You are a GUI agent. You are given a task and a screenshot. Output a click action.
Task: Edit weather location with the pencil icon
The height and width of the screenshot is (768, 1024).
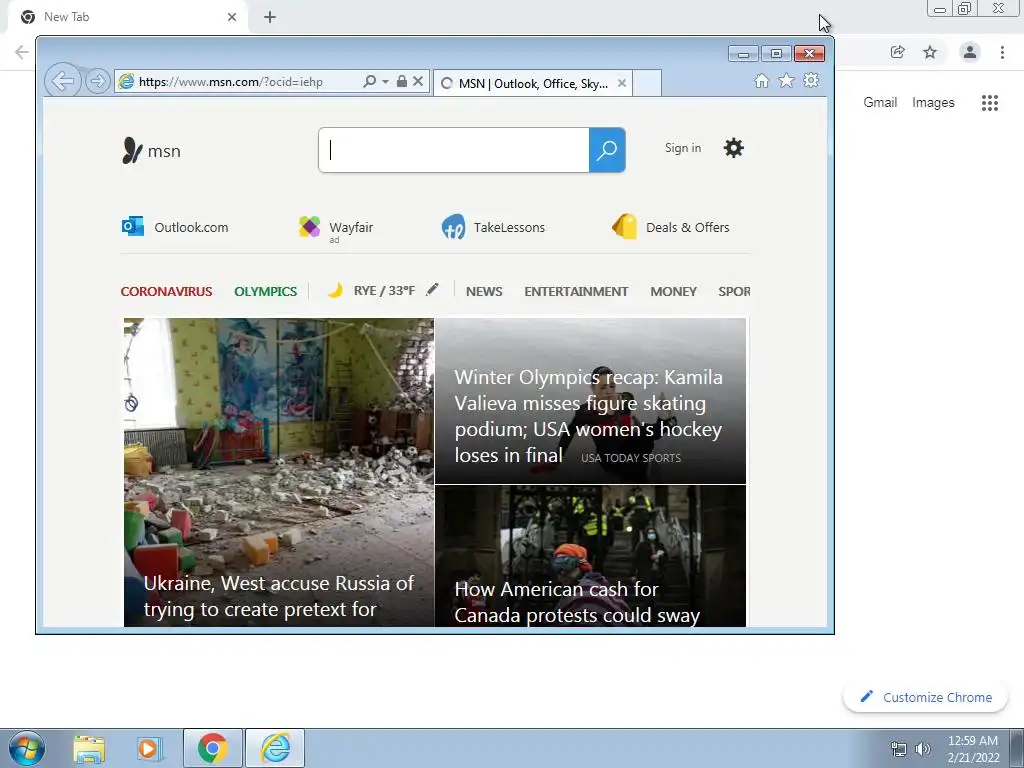[x=432, y=289]
